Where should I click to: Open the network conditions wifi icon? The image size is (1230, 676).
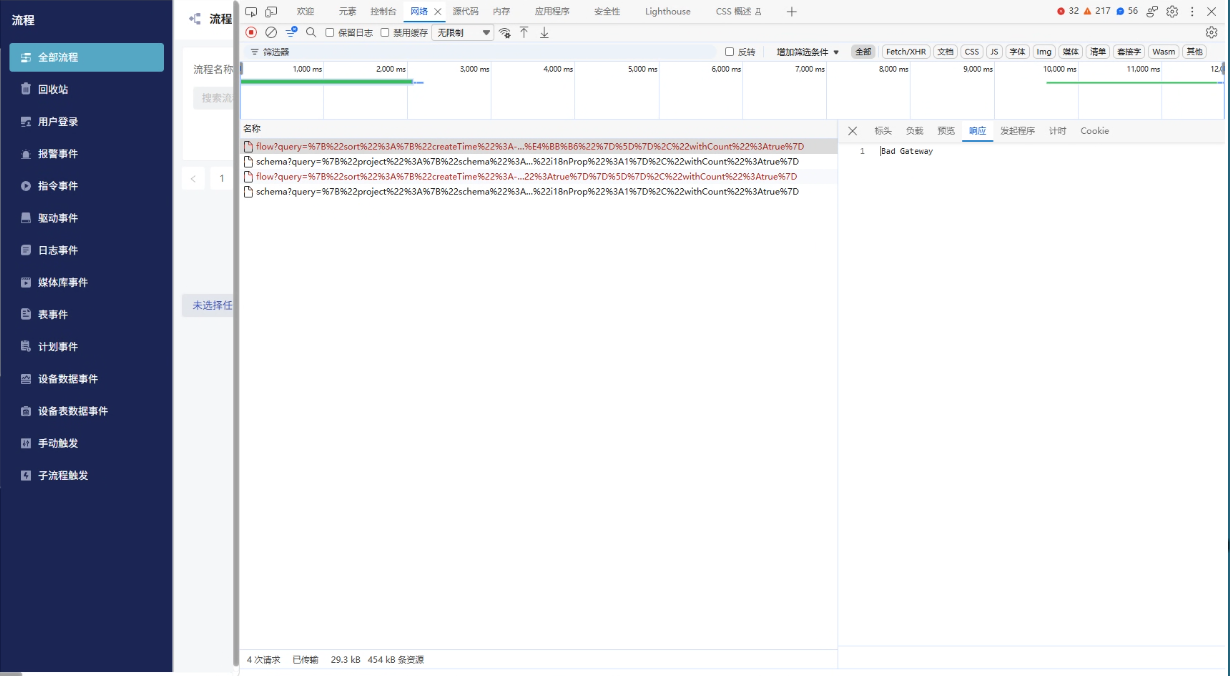click(x=505, y=32)
